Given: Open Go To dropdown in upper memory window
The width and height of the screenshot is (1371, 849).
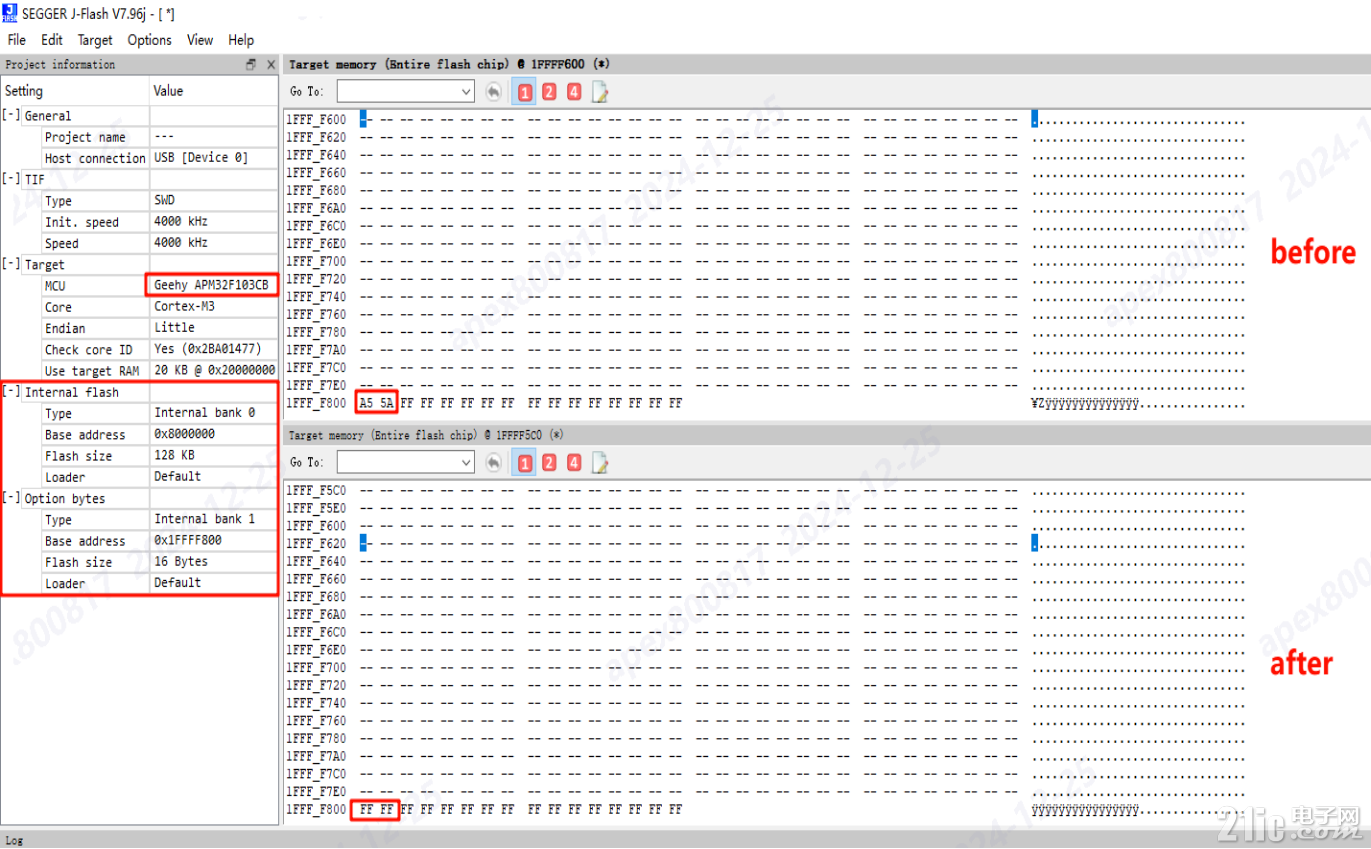Looking at the screenshot, I should tap(465, 92).
